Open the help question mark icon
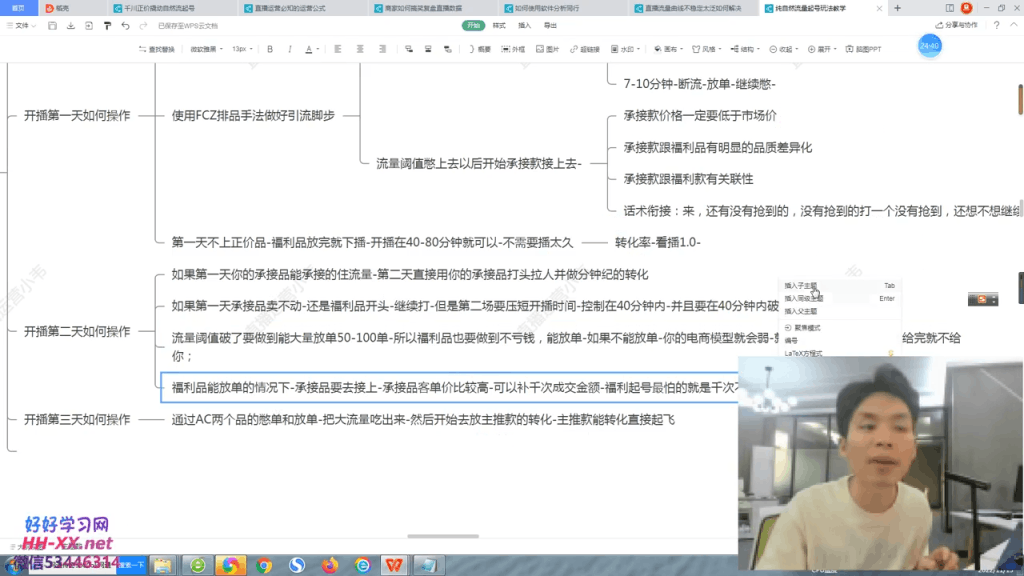This screenshot has width=1024, height=576. [997, 25]
